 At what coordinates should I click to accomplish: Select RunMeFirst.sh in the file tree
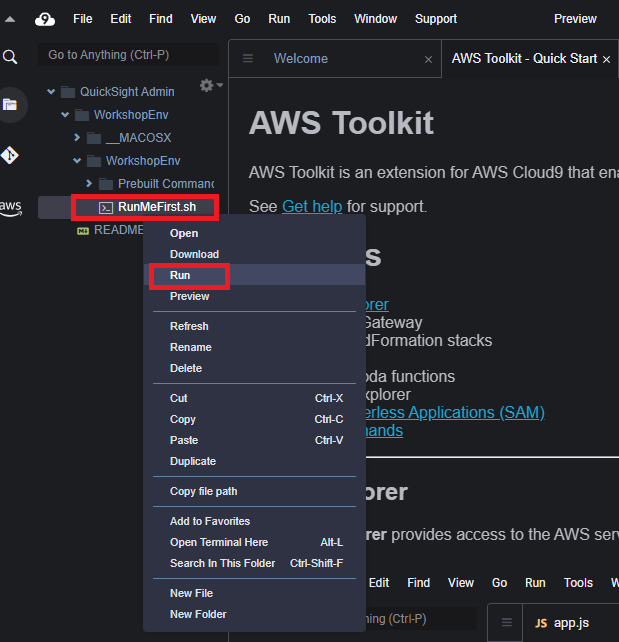point(157,207)
